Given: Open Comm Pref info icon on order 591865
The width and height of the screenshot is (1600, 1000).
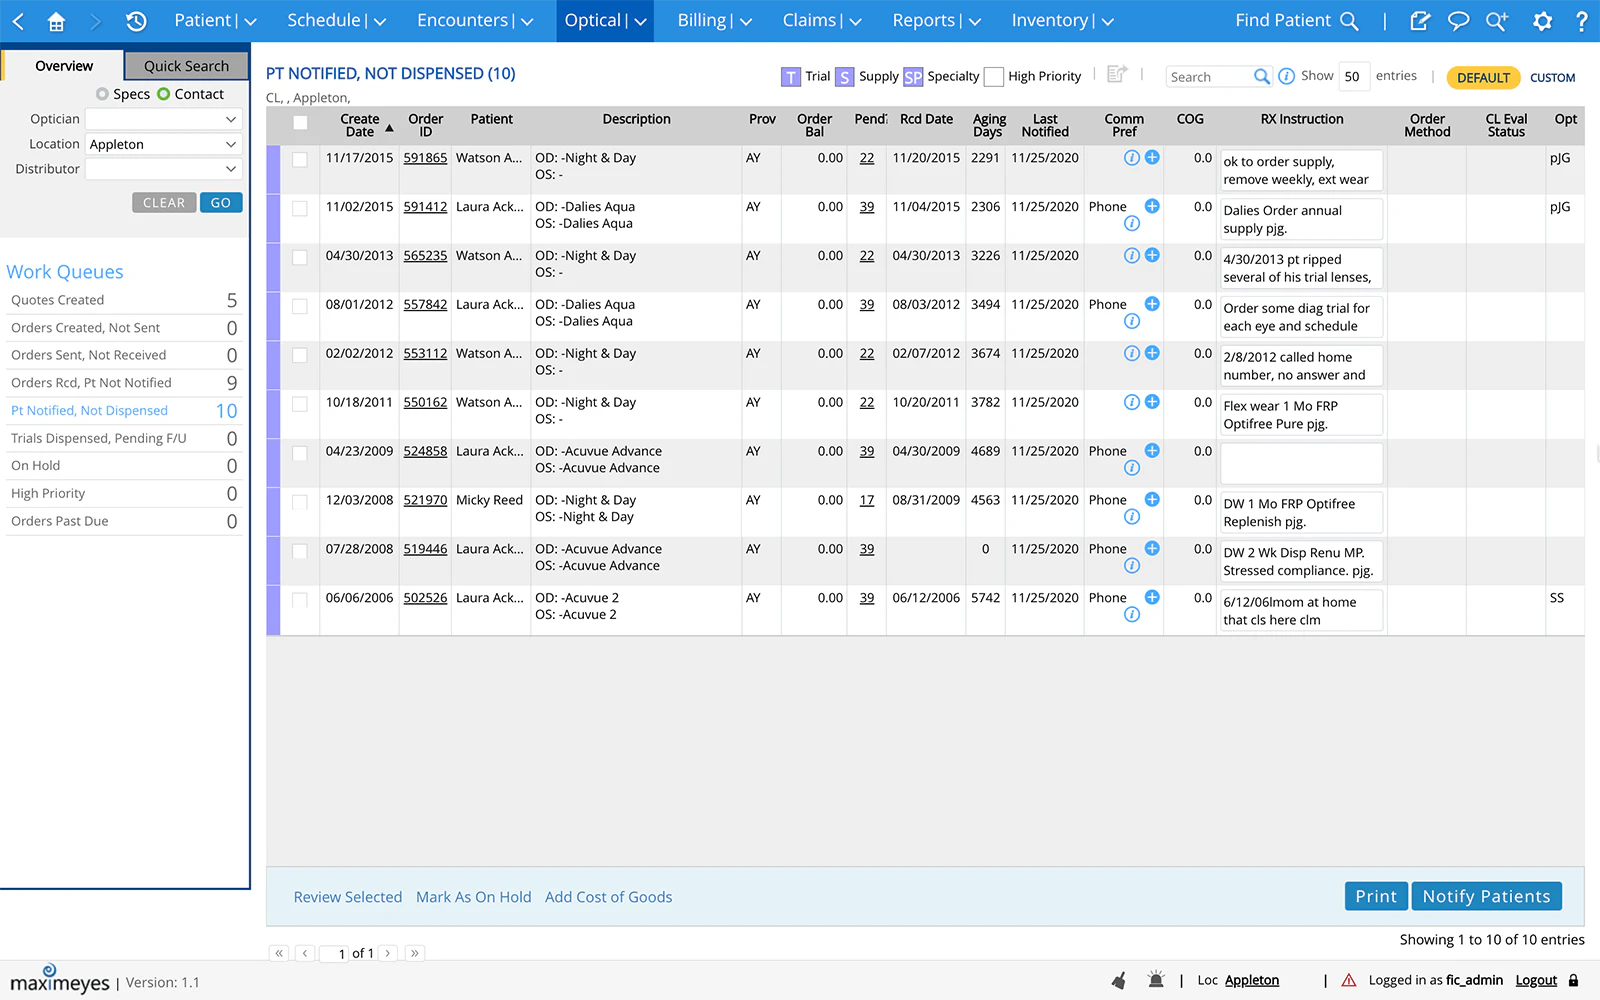Looking at the screenshot, I should (x=1131, y=157).
